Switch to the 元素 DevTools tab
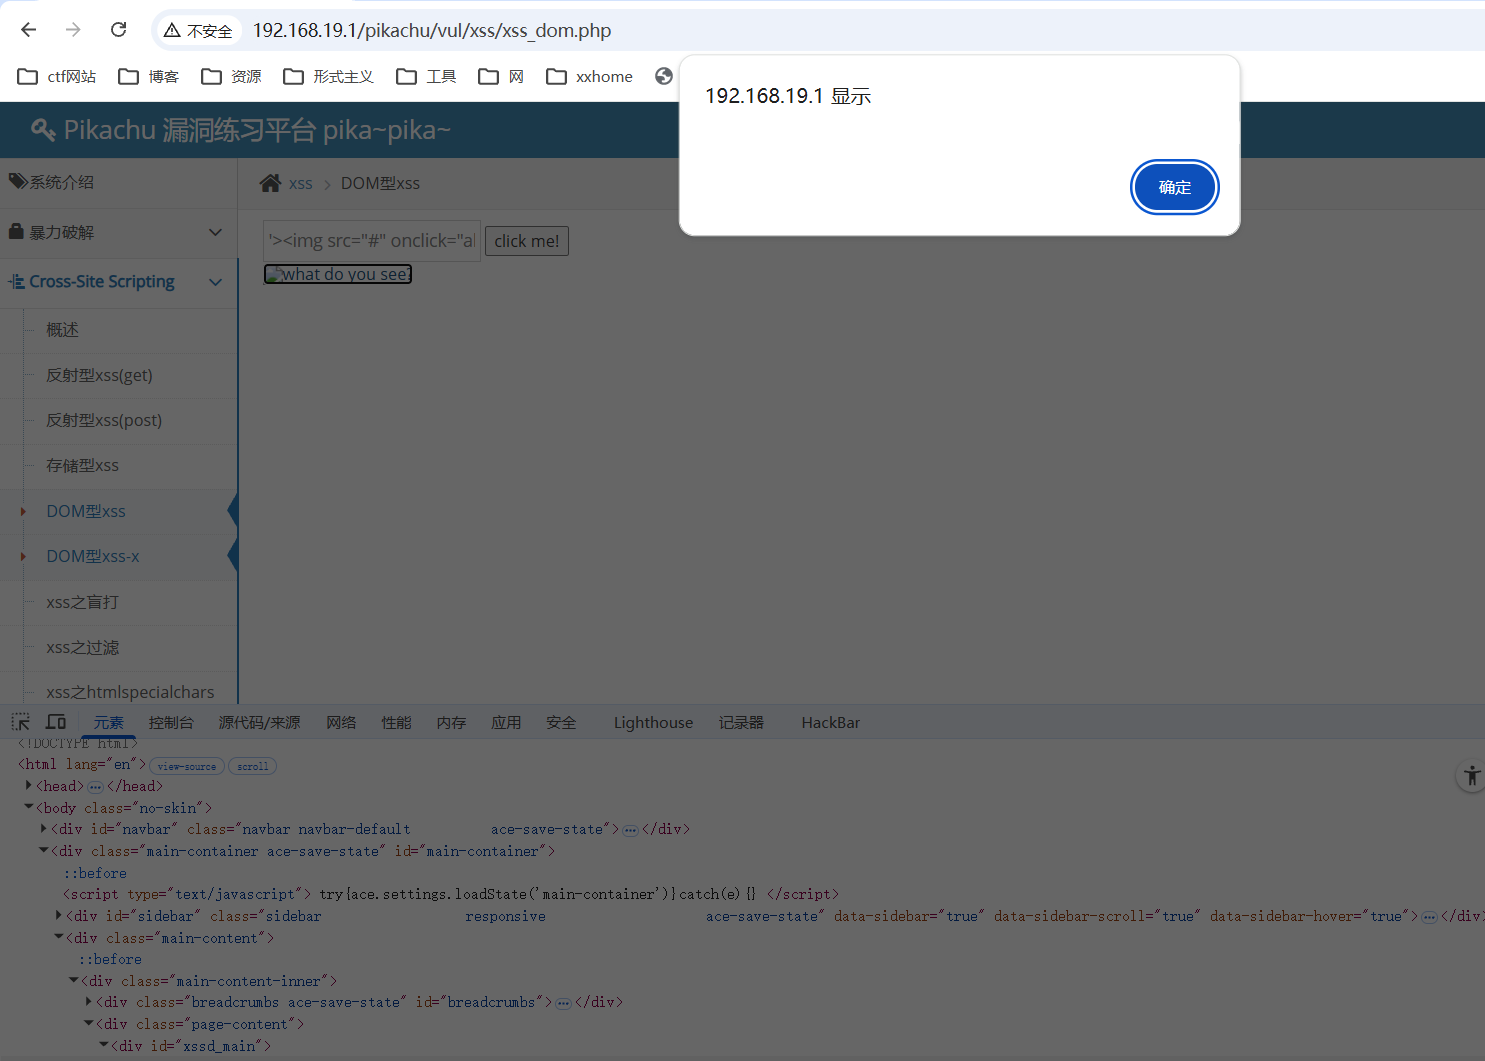Screen dimensions: 1485x1061 click(109, 723)
